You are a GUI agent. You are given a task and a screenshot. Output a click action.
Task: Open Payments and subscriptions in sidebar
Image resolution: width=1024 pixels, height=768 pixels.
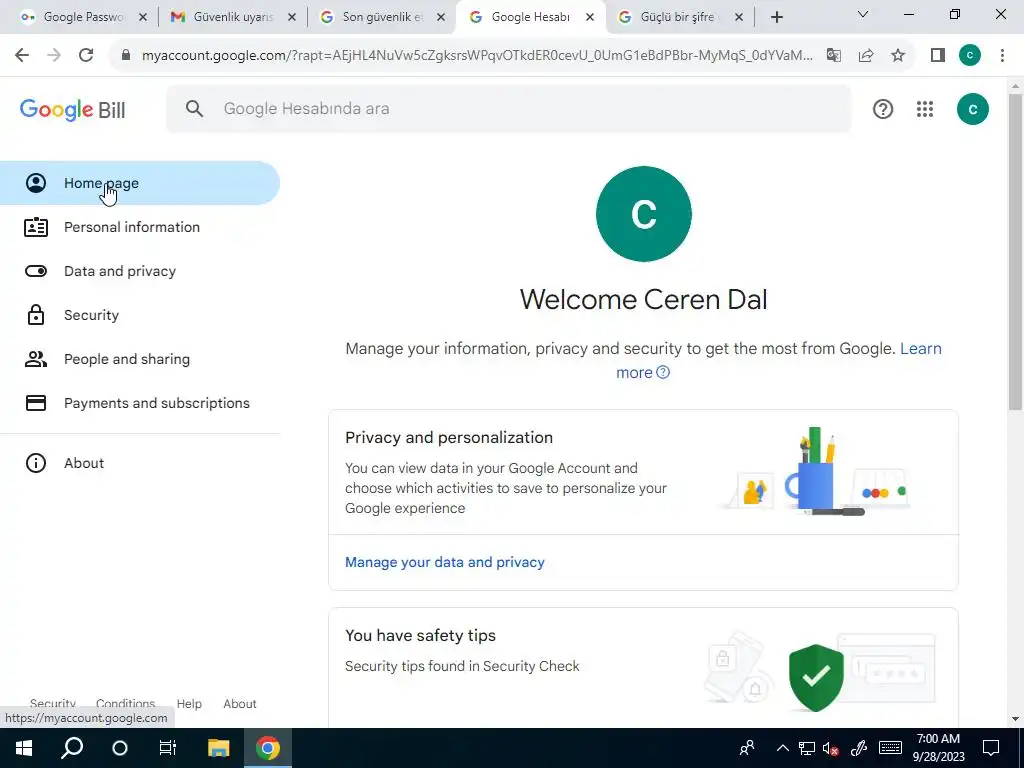[140, 403]
